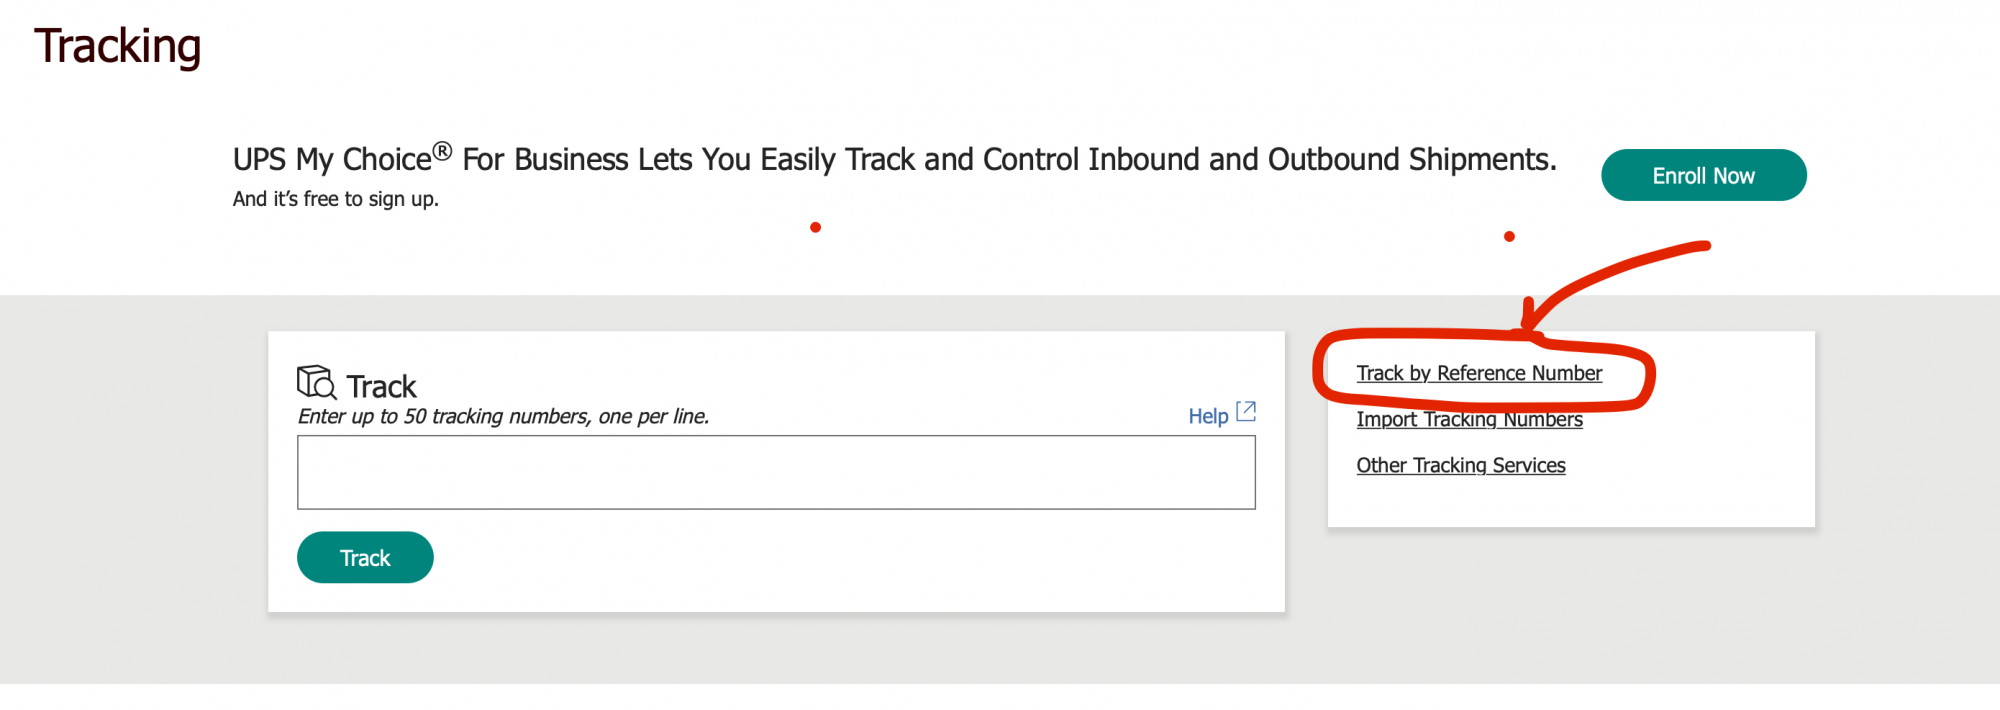Click the UPS My Choice headline text
Screen dimensions: 2000x710
coord(894,160)
